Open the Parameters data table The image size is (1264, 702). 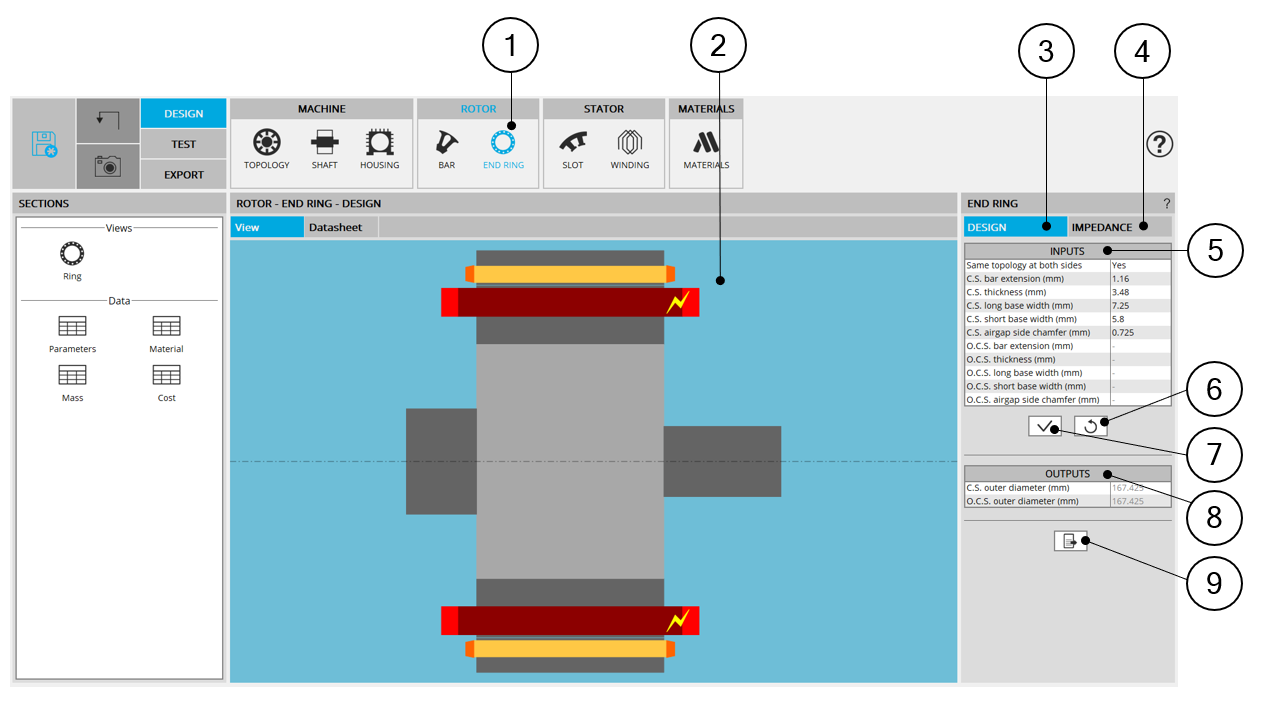pos(72,333)
